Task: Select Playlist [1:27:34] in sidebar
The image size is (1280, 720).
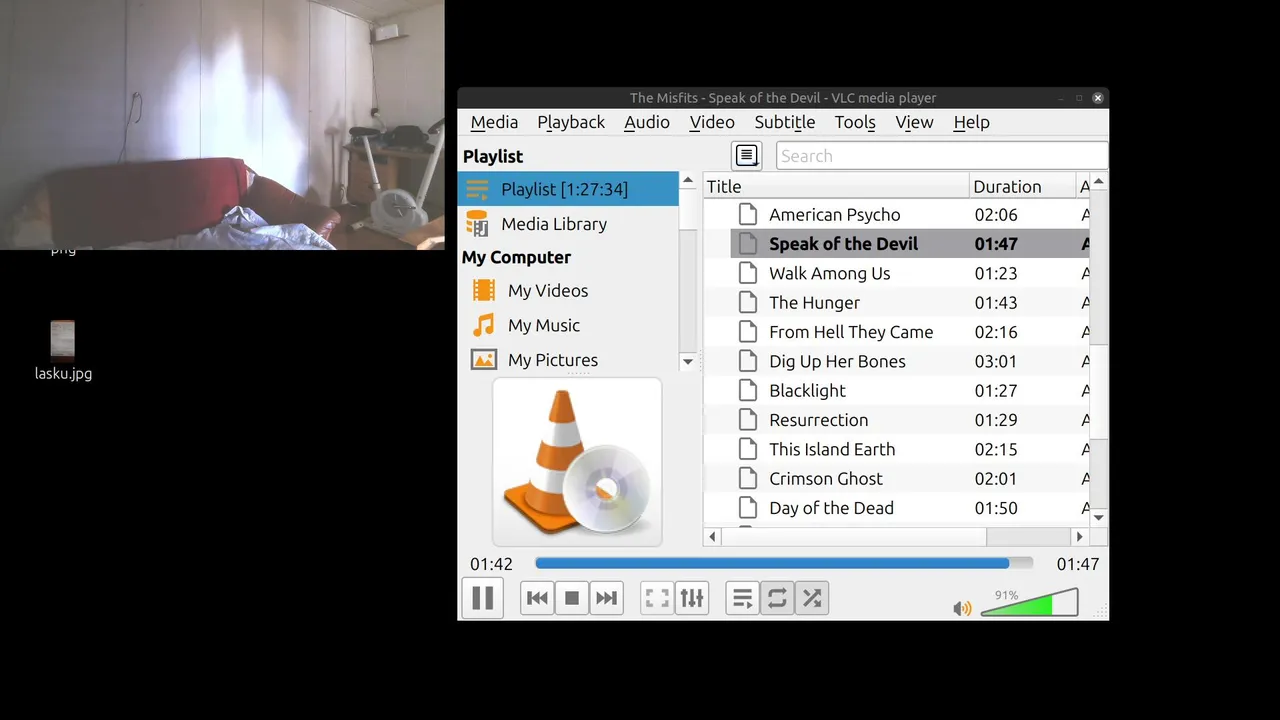Action: (568, 189)
